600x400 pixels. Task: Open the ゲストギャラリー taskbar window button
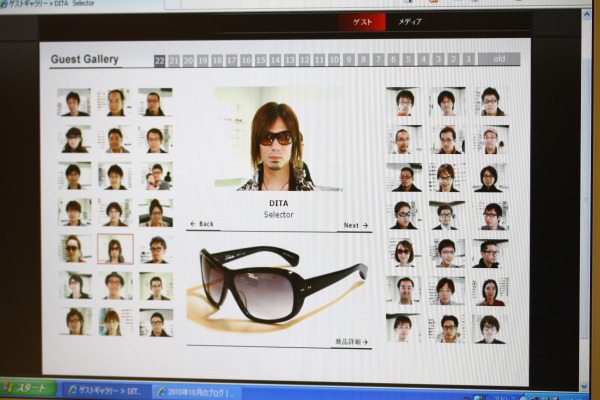(105, 391)
